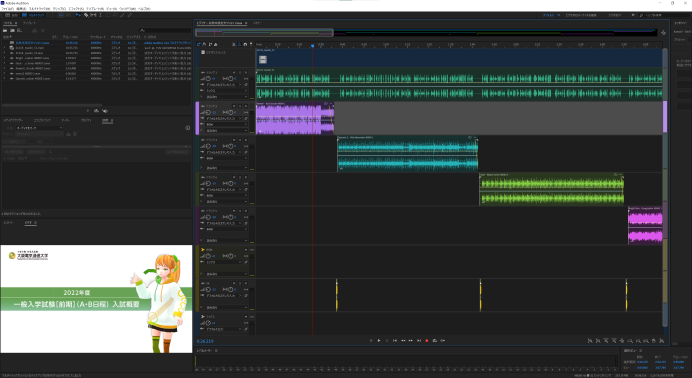Switch to the Favorites tab beside Files
The image size is (692, 378).
click(x=29, y=23)
